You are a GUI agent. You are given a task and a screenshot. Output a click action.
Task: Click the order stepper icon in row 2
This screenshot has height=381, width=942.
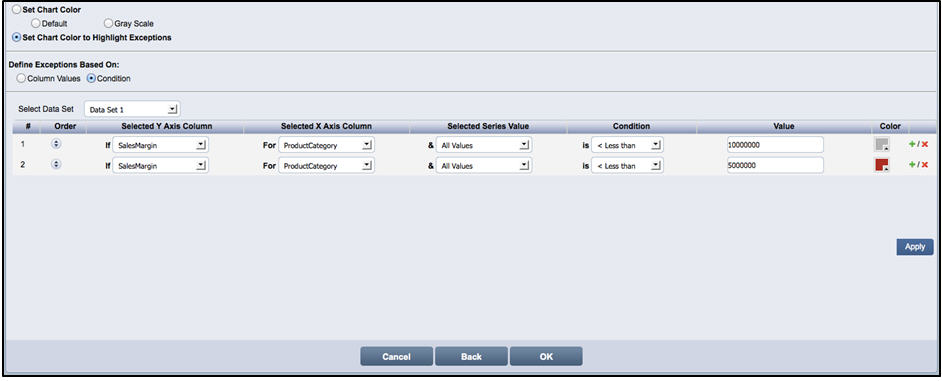tap(56, 164)
